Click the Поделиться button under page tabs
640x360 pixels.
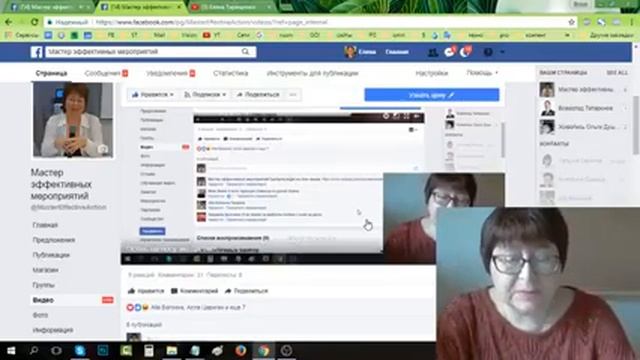coord(258,95)
